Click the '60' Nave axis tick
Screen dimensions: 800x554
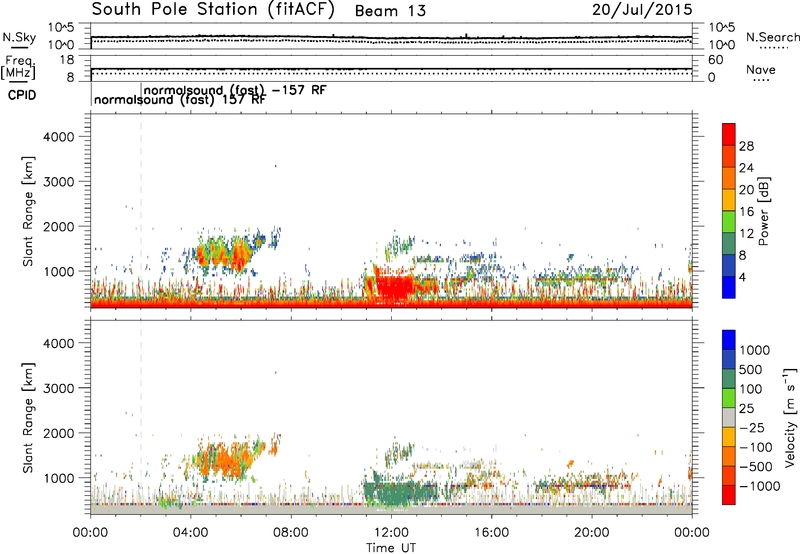(x=715, y=60)
